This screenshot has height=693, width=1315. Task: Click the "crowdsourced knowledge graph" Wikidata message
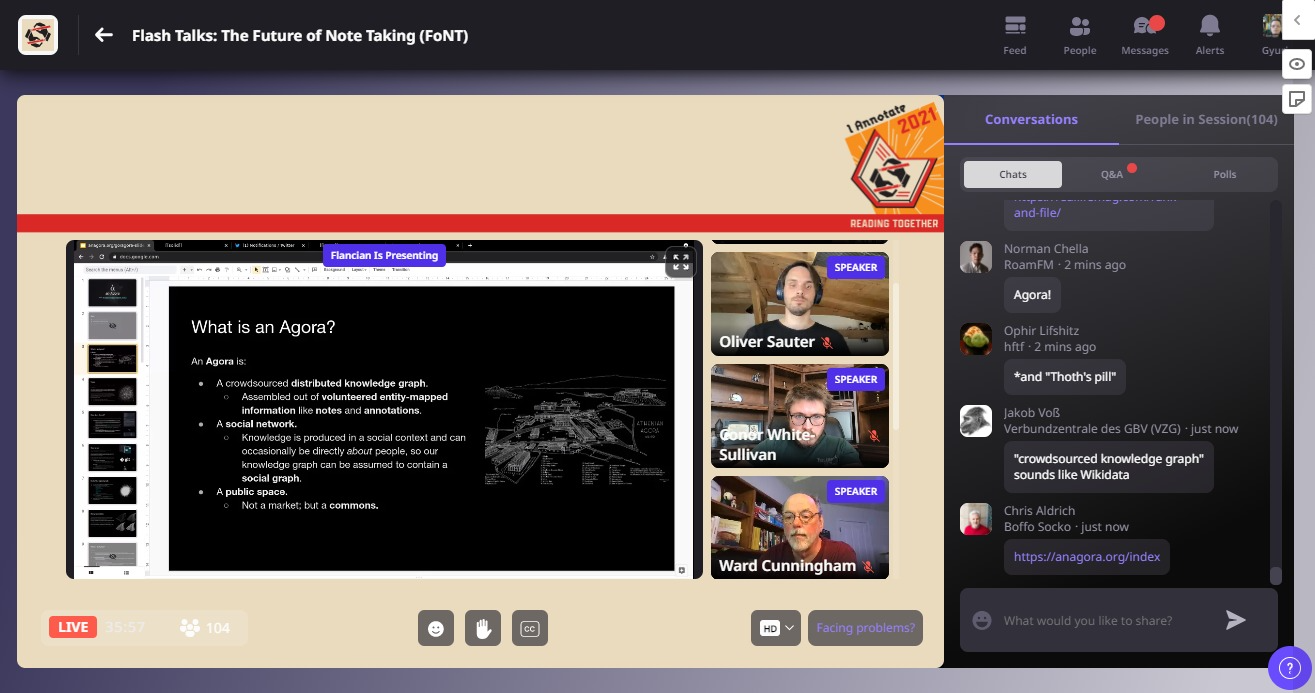coord(1108,467)
